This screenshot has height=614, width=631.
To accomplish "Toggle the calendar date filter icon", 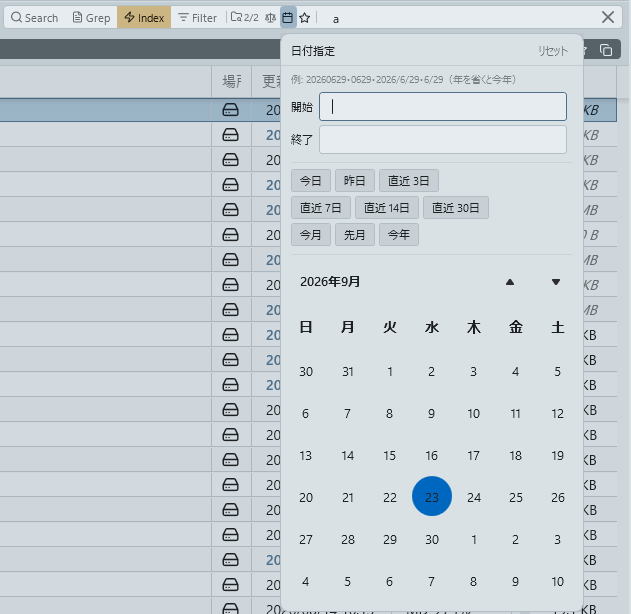I will (288, 18).
